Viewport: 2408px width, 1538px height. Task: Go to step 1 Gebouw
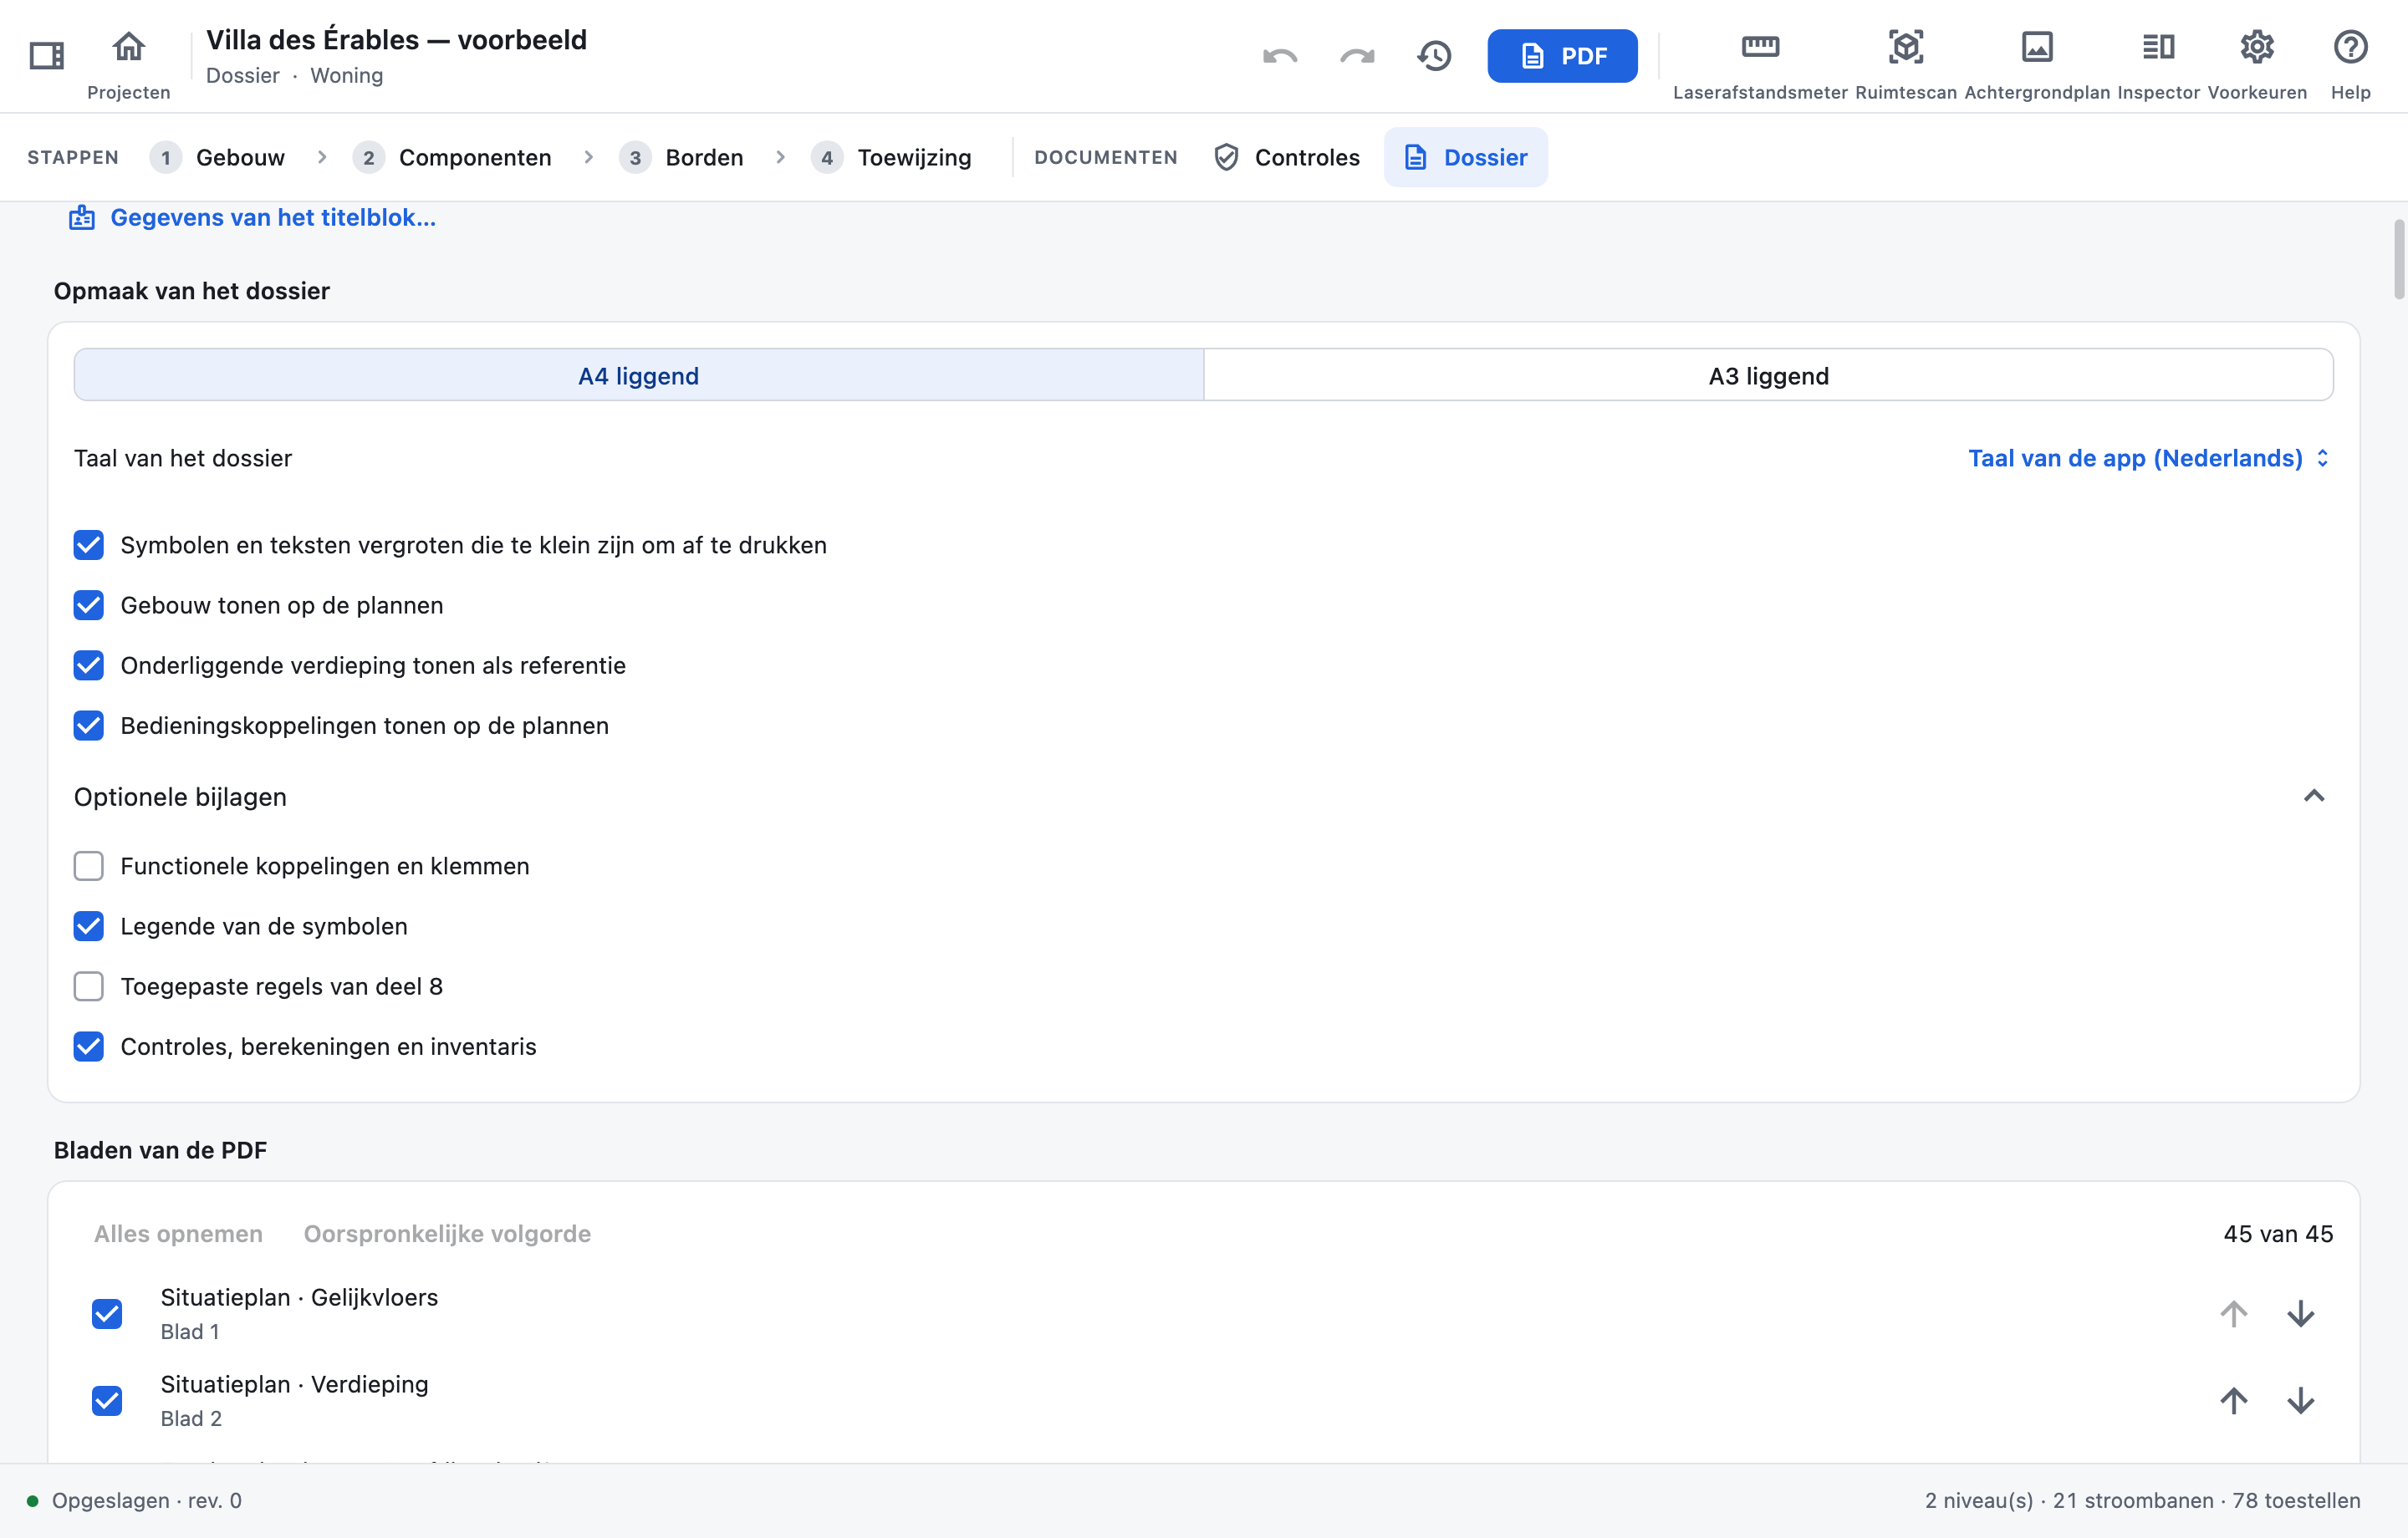coord(218,157)
